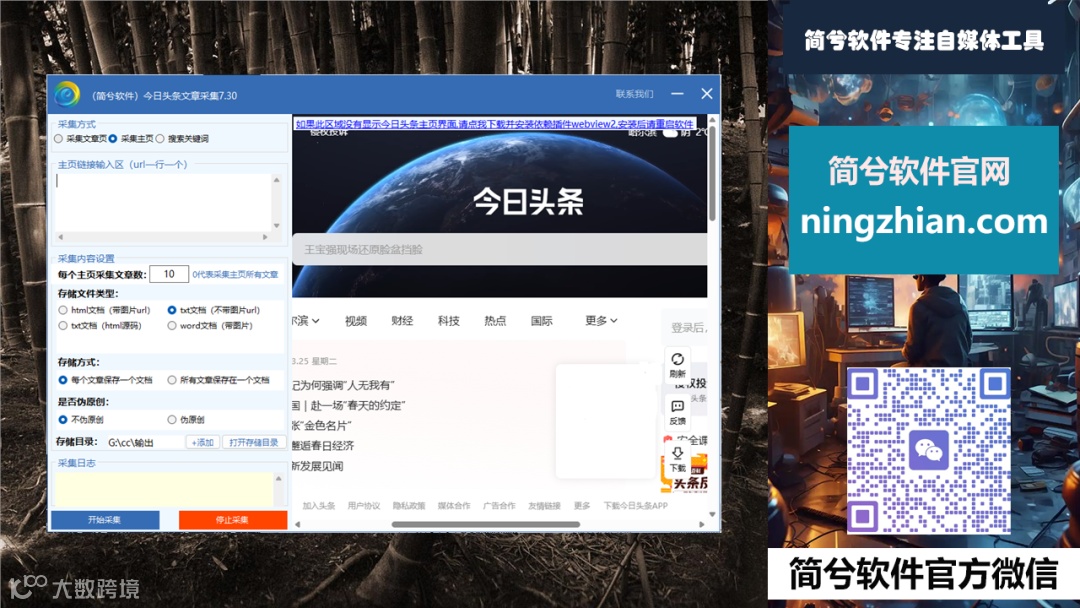Image resolution: width=1080 pixels, height=608 pixels.
Task: Click the browser pane's scroll-right arrow
Action: coord(701,524)
